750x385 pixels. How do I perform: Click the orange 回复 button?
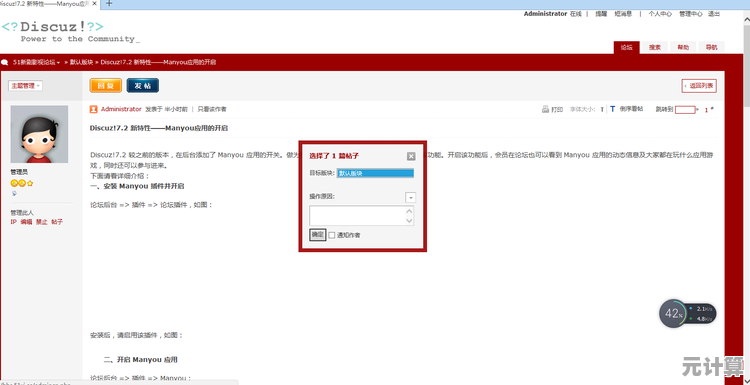pos(106,86)
